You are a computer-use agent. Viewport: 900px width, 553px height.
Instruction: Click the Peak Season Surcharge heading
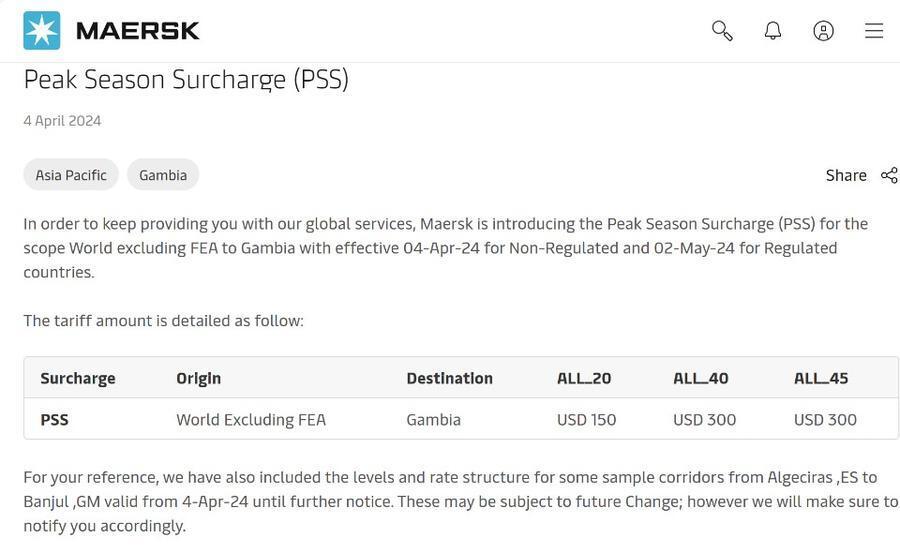click(186, 80)
